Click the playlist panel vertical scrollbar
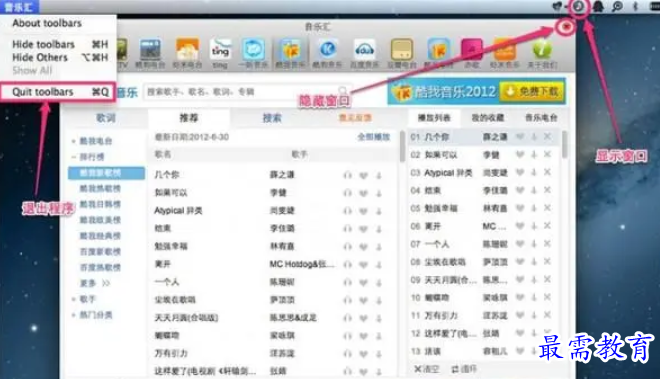Screen dimensions: 660x379 (564, 144)
